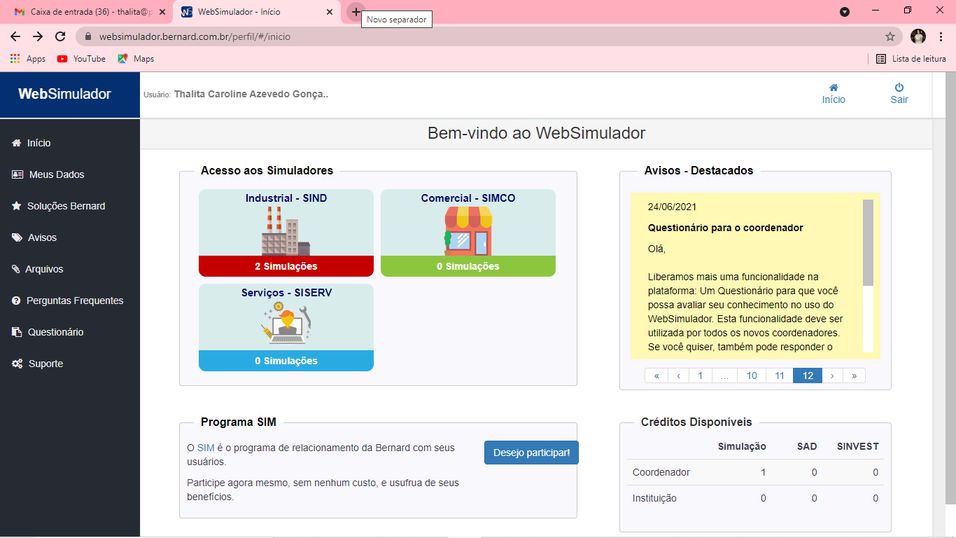This screenshot has height=538, width=956.
Task: Follow the SIM link in Programa SIM
Action: (205, 448)
